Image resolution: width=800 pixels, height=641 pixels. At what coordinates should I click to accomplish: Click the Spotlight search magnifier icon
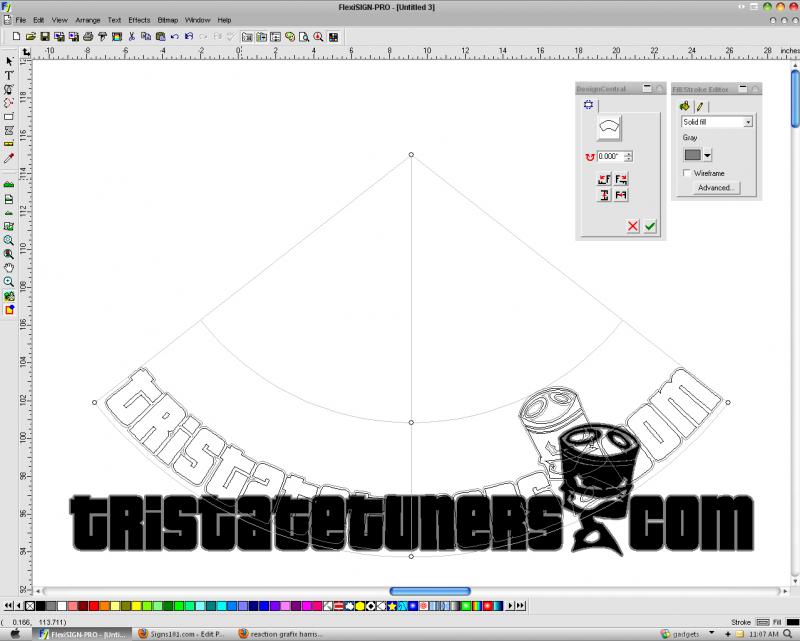point(788,634)
